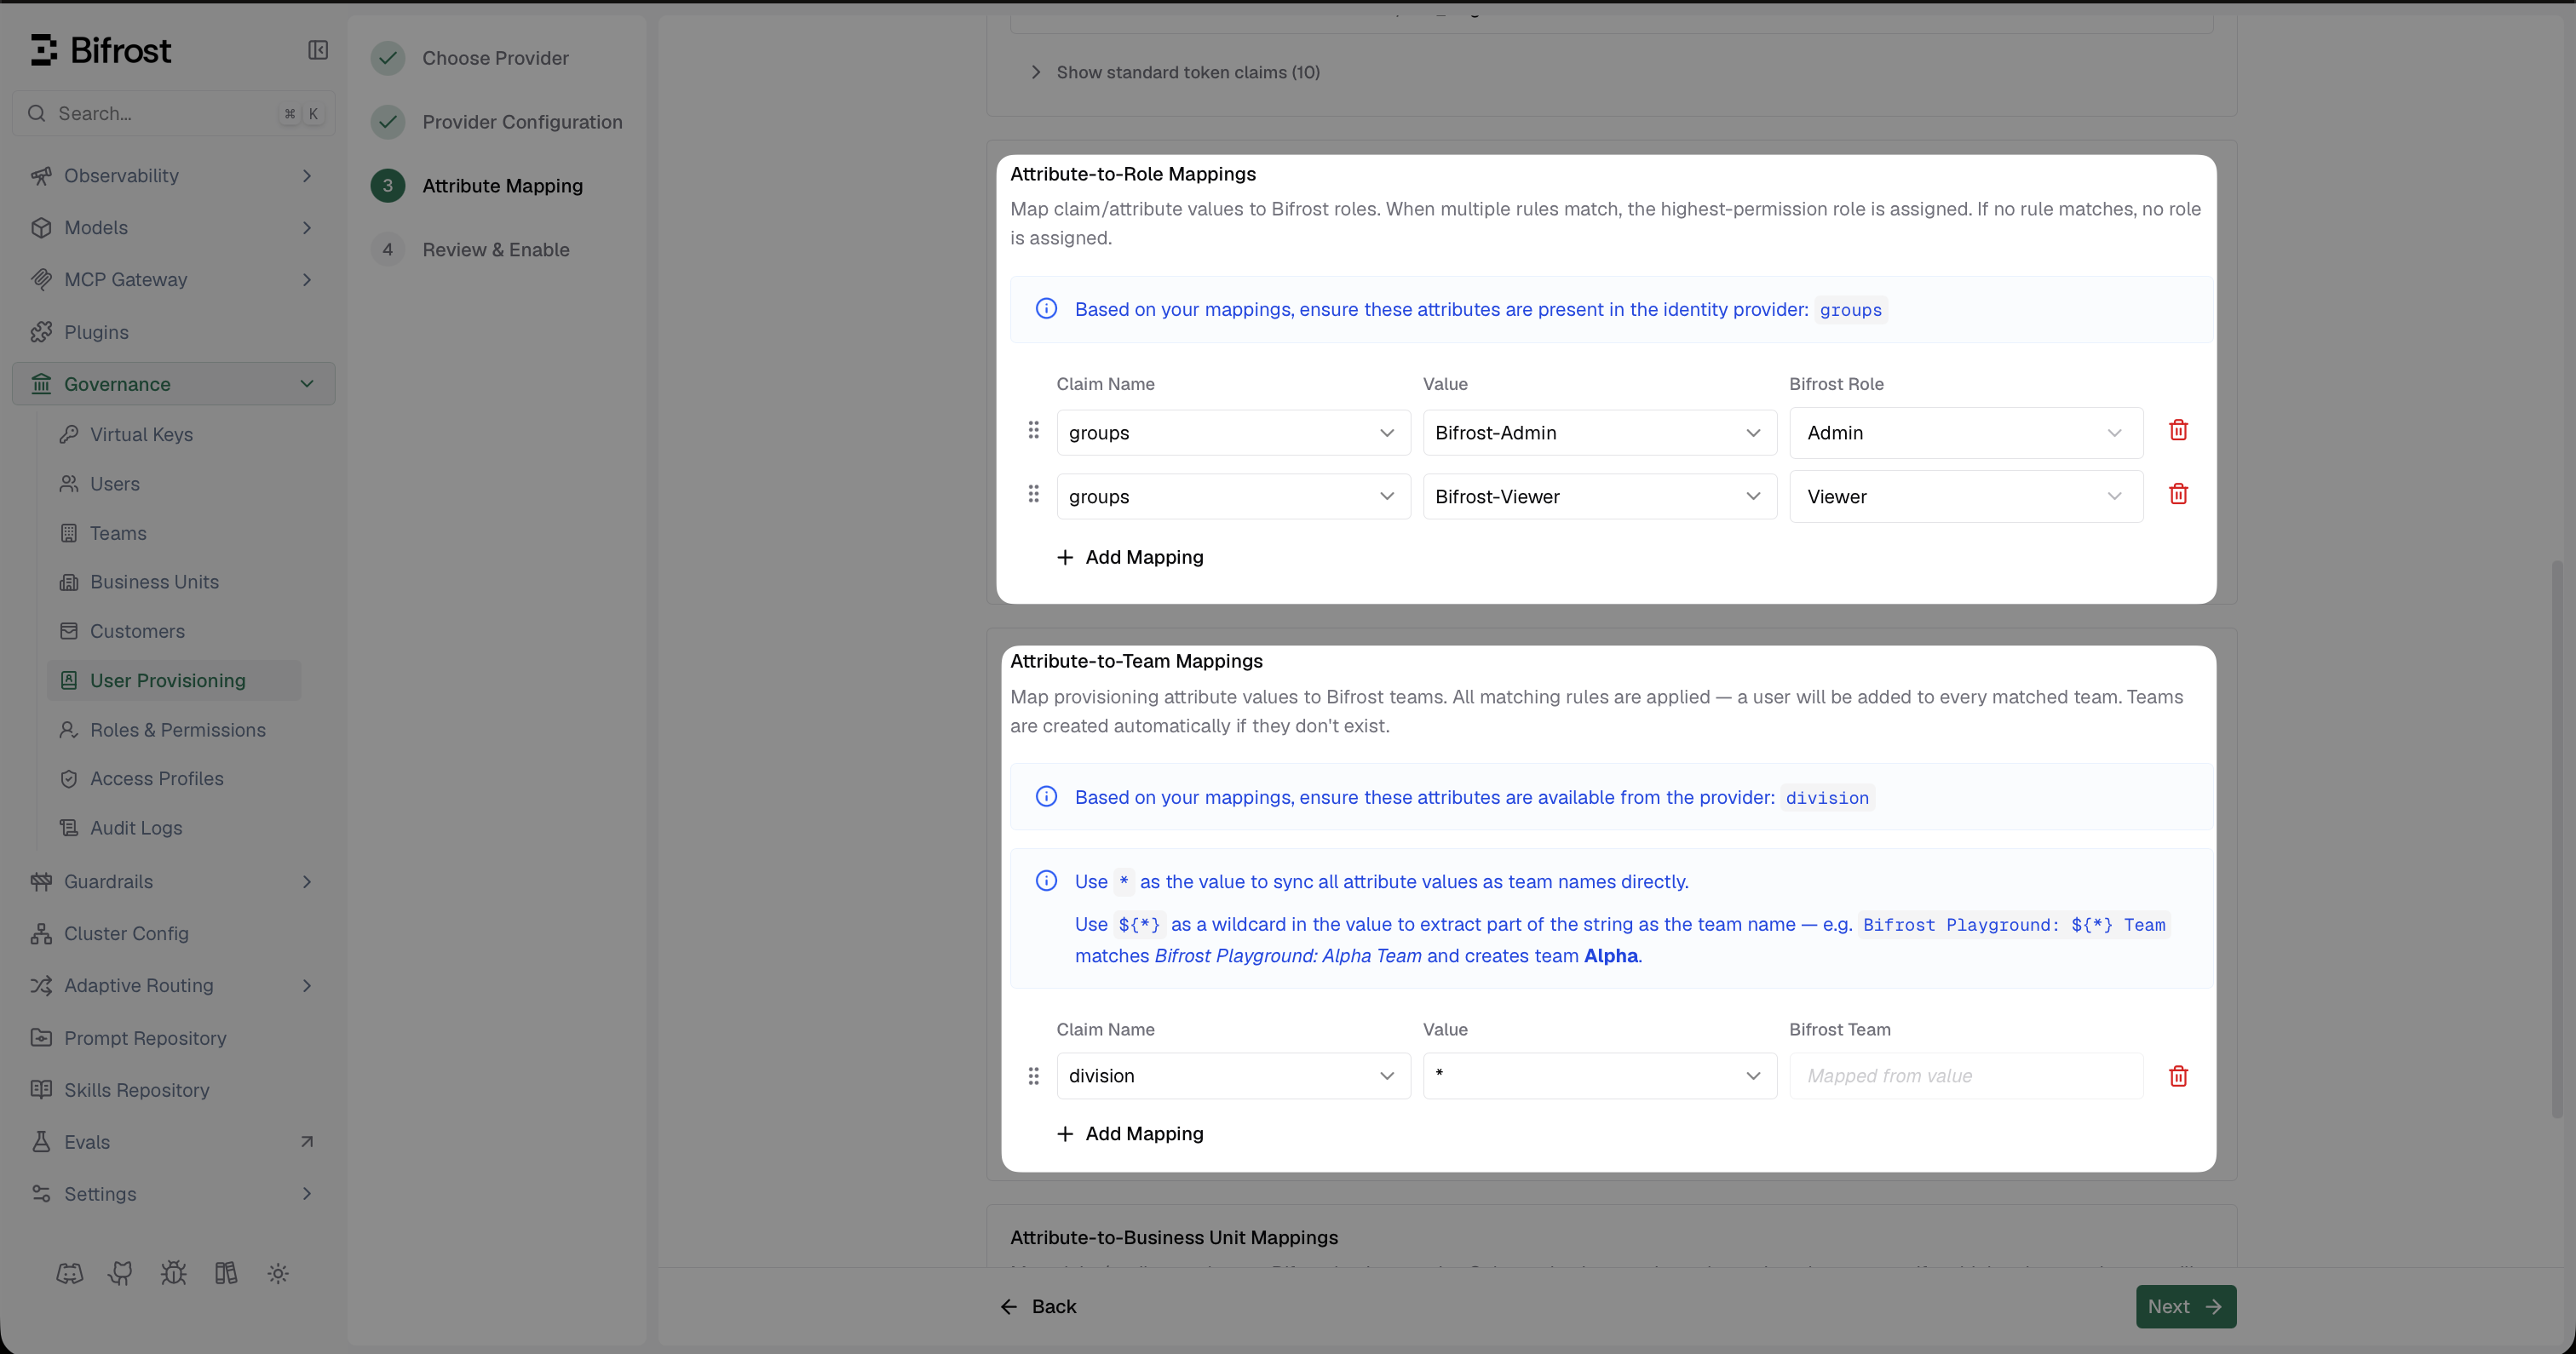Go to Virtual Keys
The image size is (2576, 1354).
pos(174,434)
